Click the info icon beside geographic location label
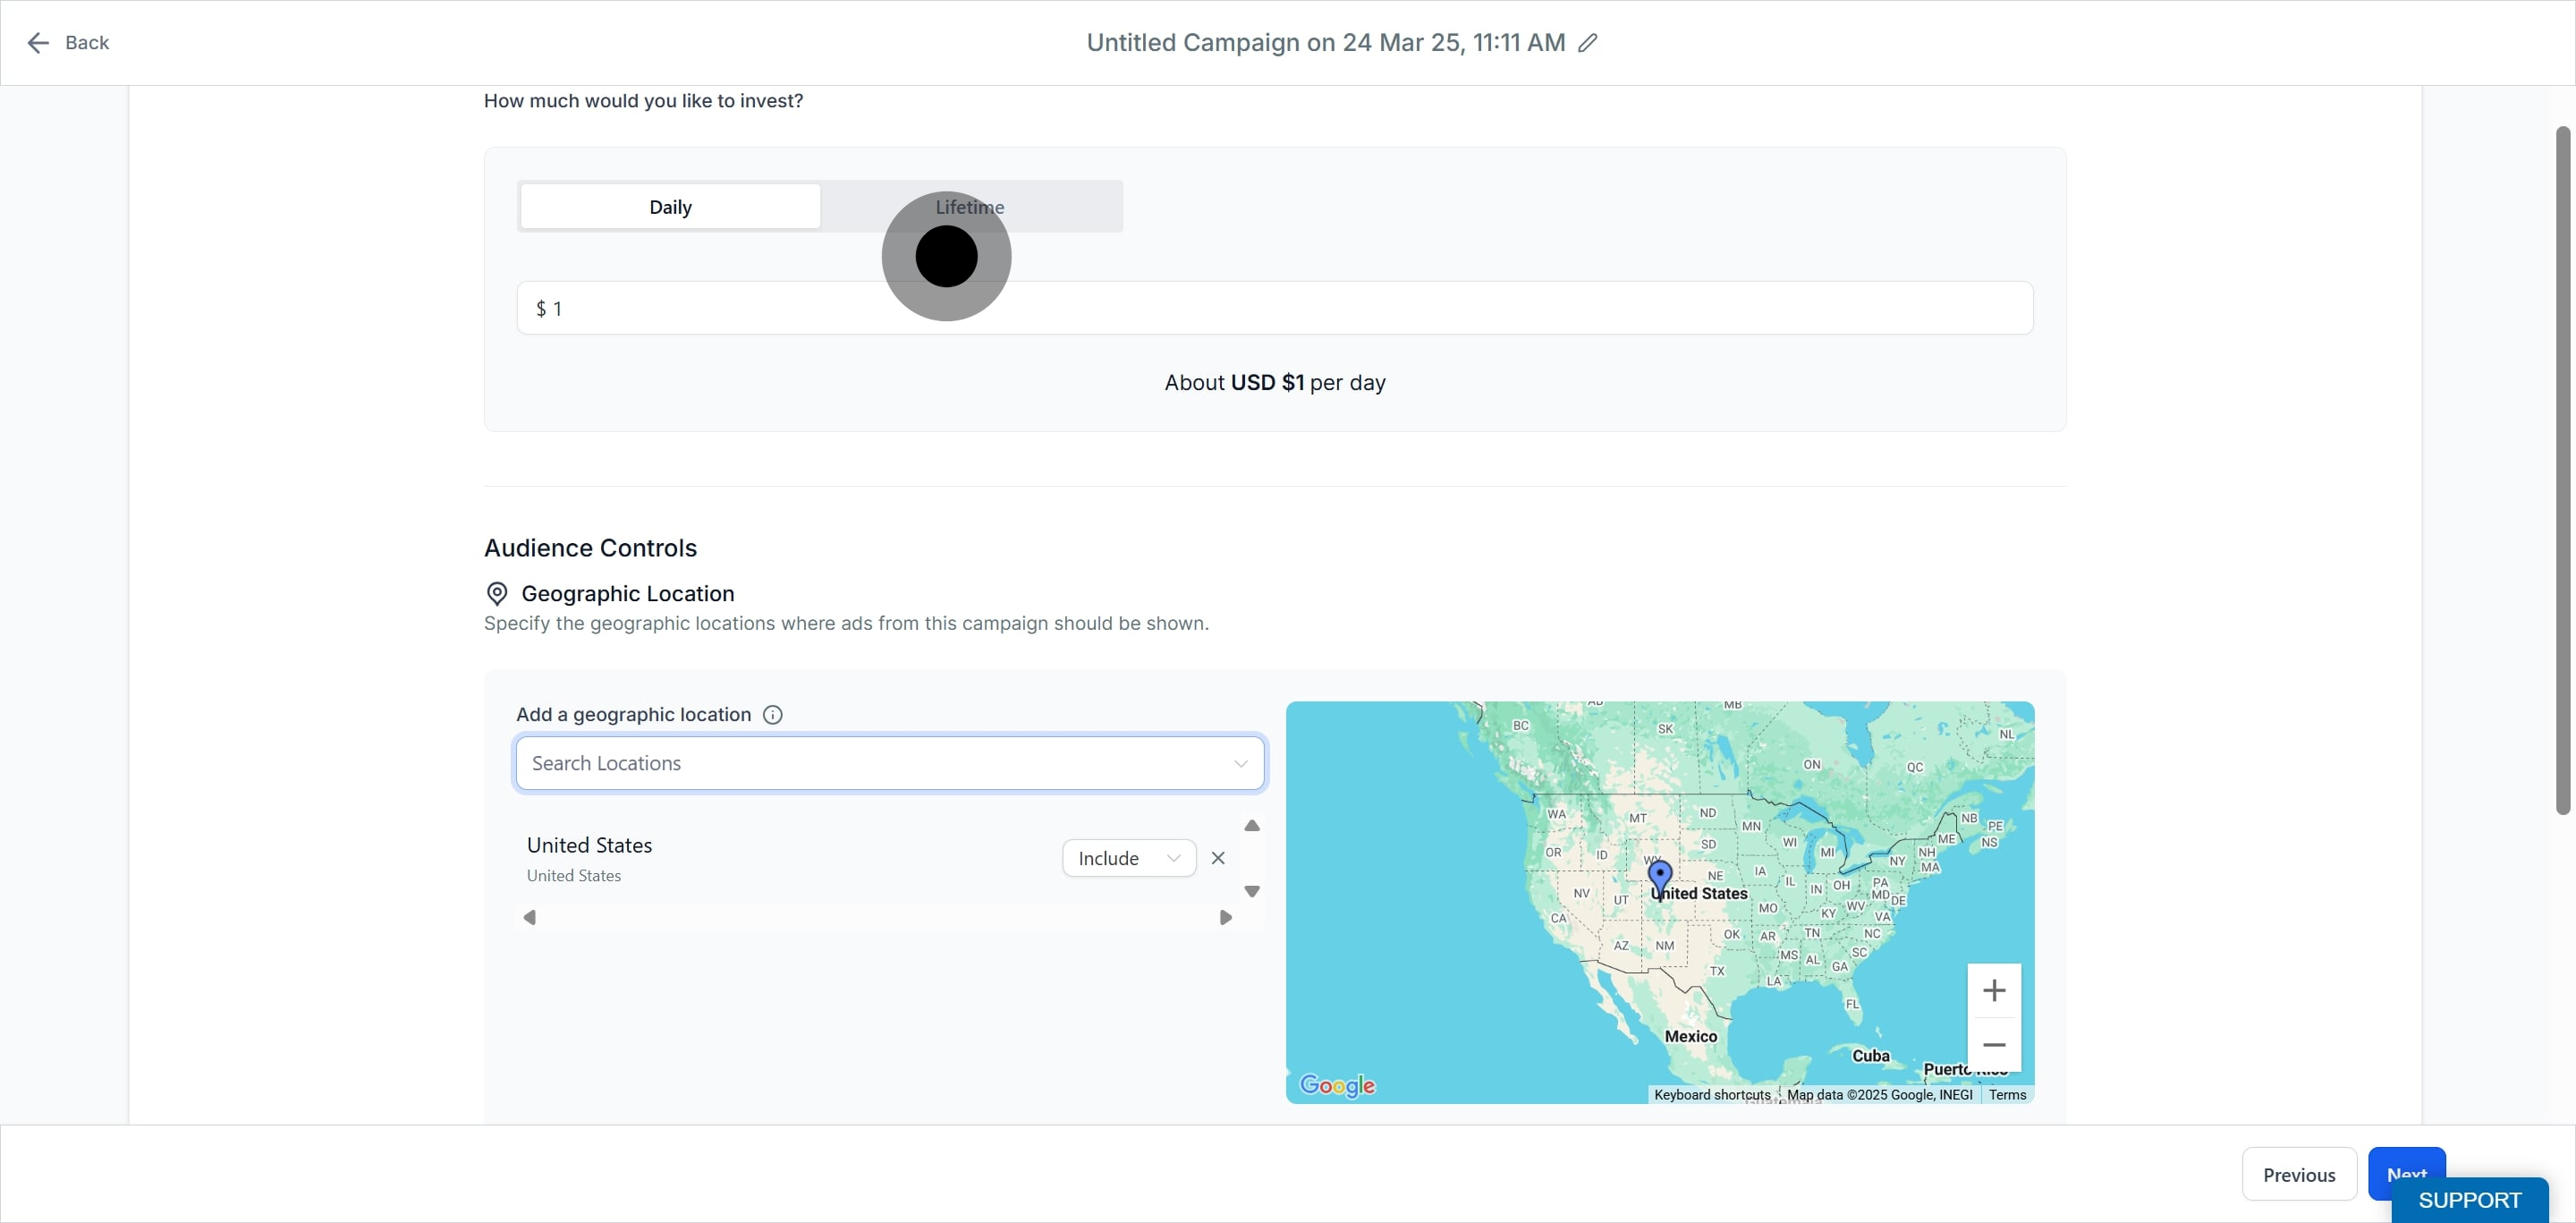Viewport: 2576px width, 1223px height. (x=772, y=714)
